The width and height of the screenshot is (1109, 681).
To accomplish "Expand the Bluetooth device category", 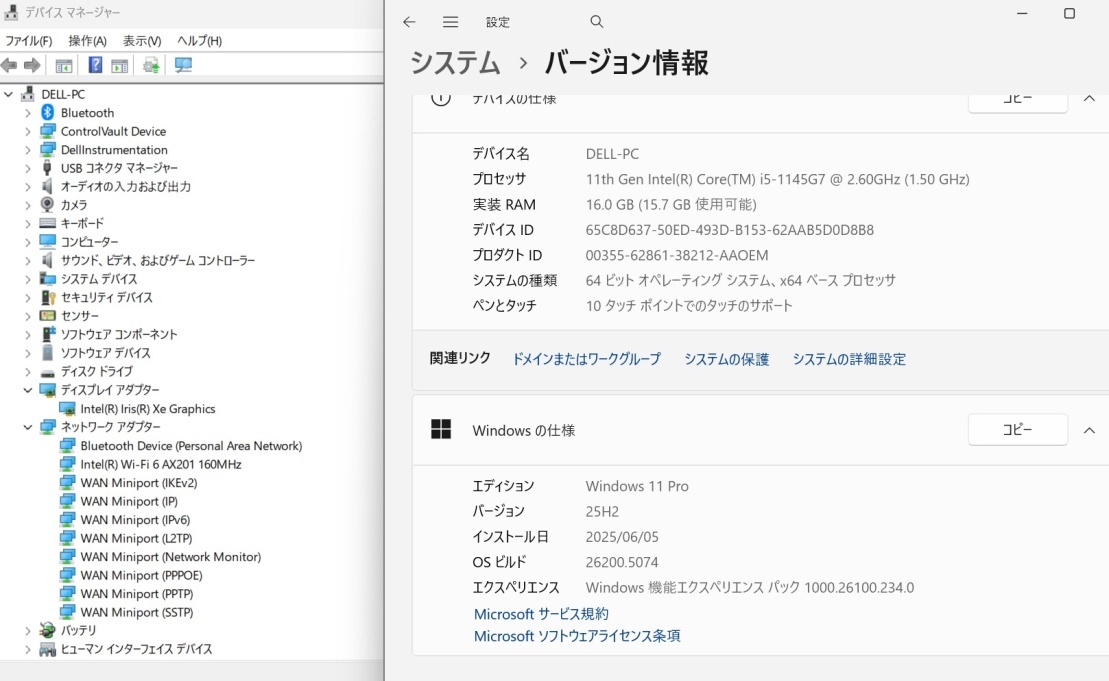I will pos(28,112).
